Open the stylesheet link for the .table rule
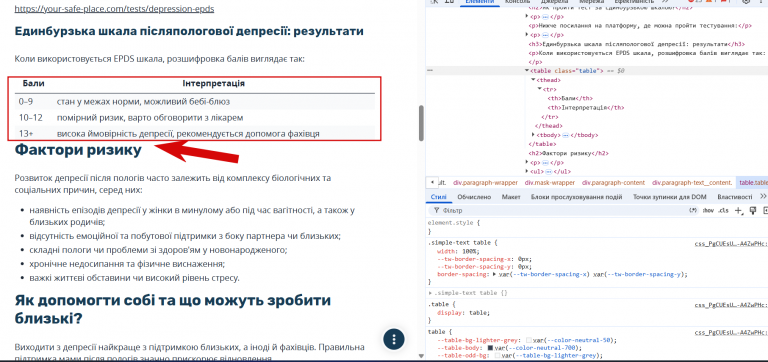This screenshot has height=362, width=768. tap(731, 305)
